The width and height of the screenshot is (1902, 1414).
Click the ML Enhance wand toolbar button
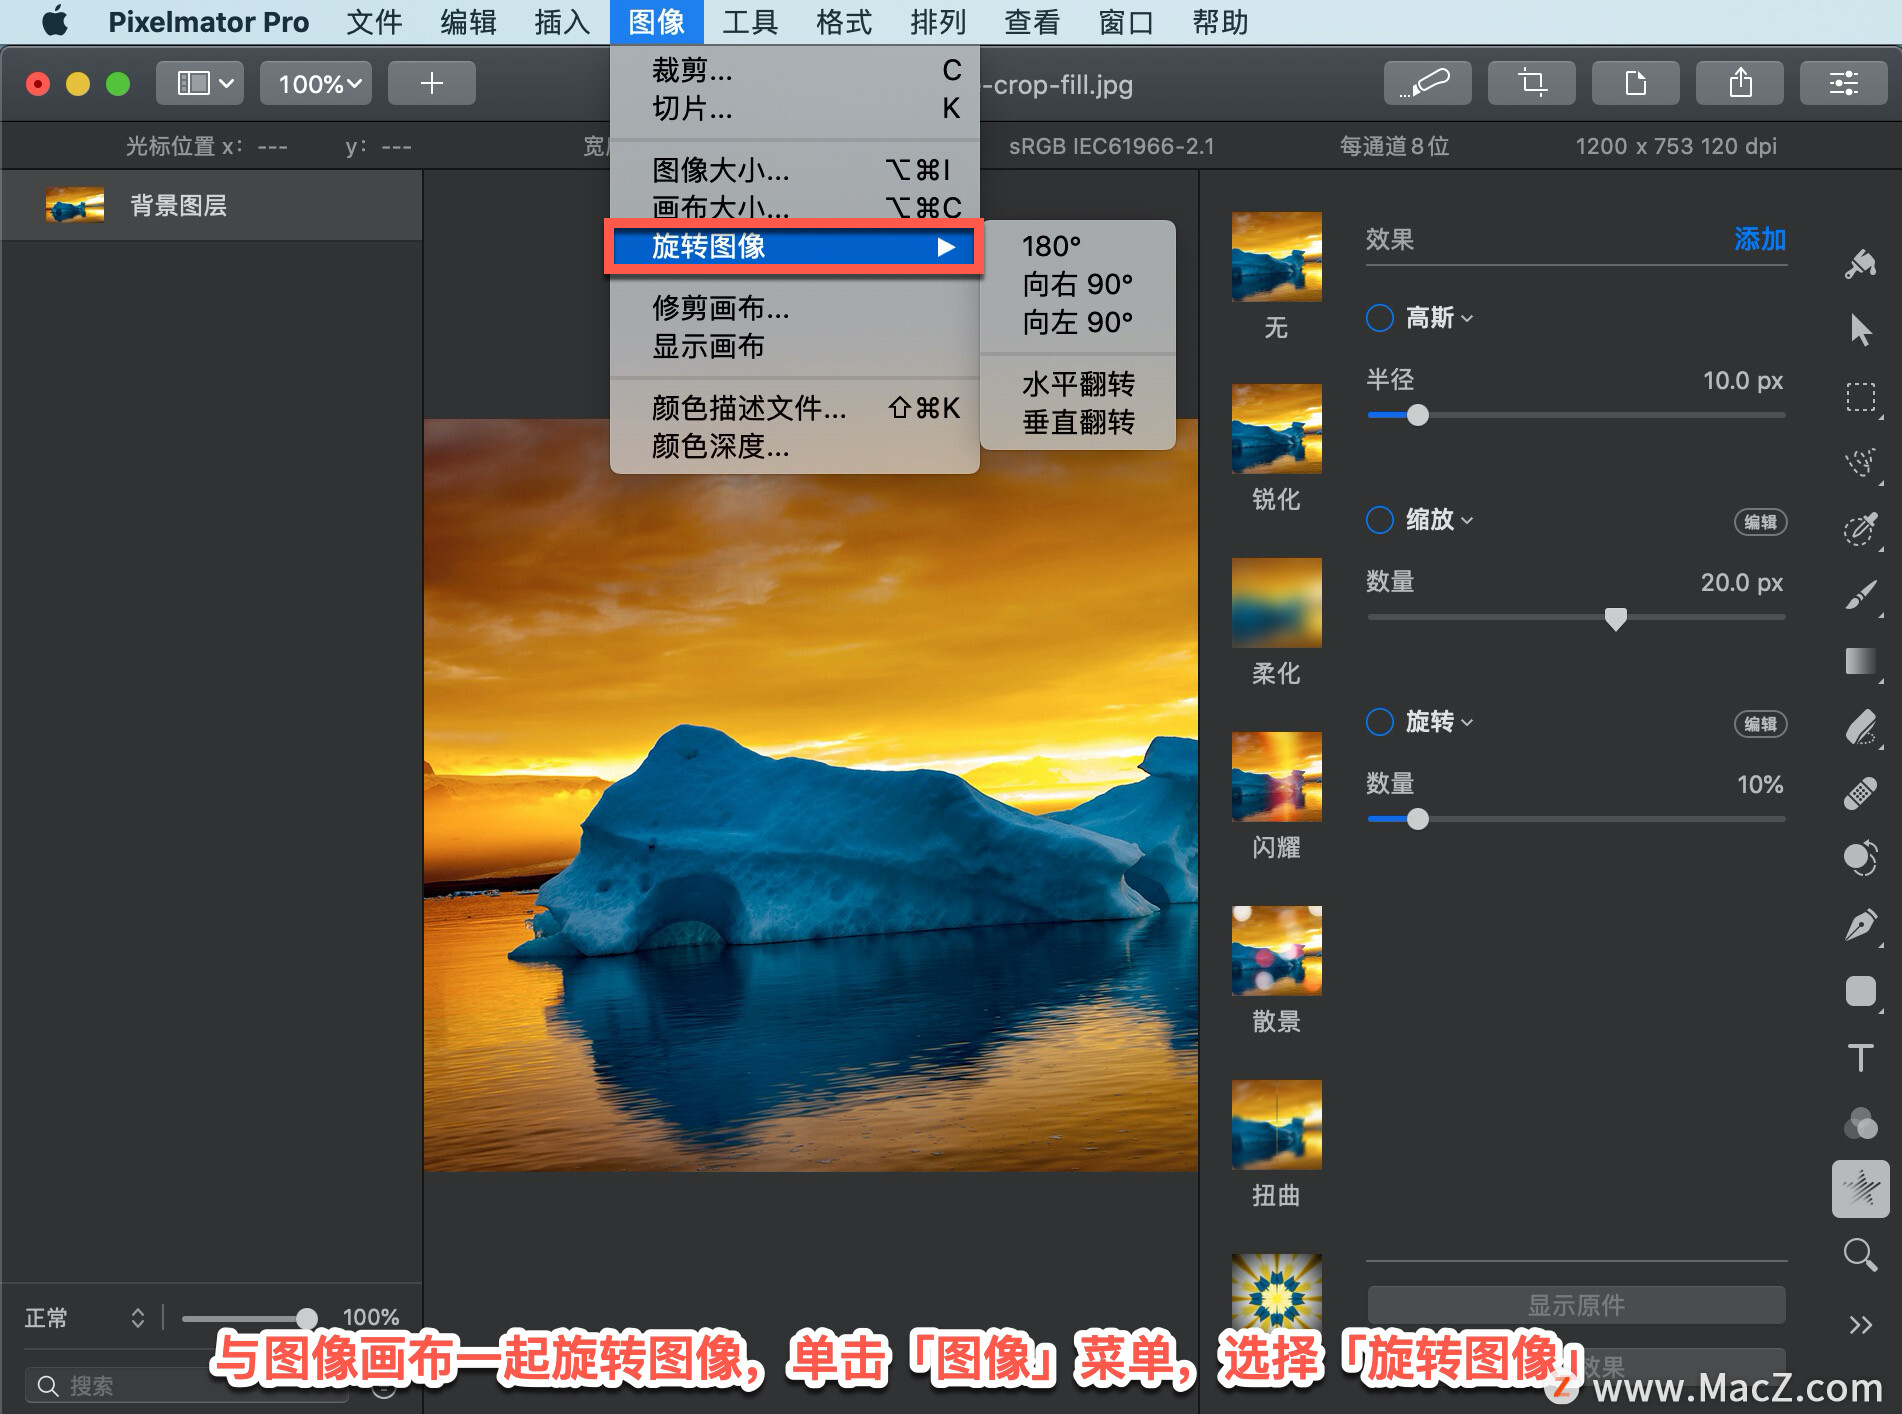tap(1427, 83)
